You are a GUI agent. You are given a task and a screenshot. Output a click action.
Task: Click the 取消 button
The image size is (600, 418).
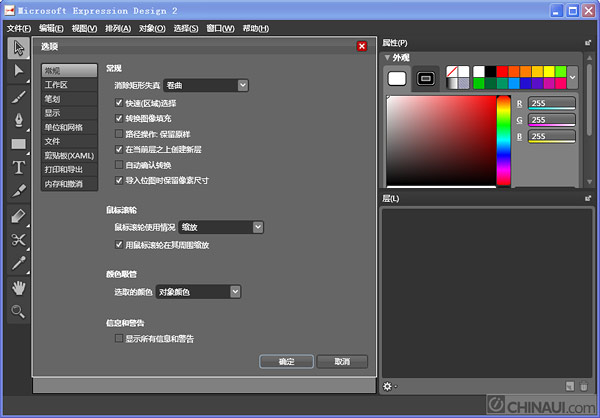point(342,361)
